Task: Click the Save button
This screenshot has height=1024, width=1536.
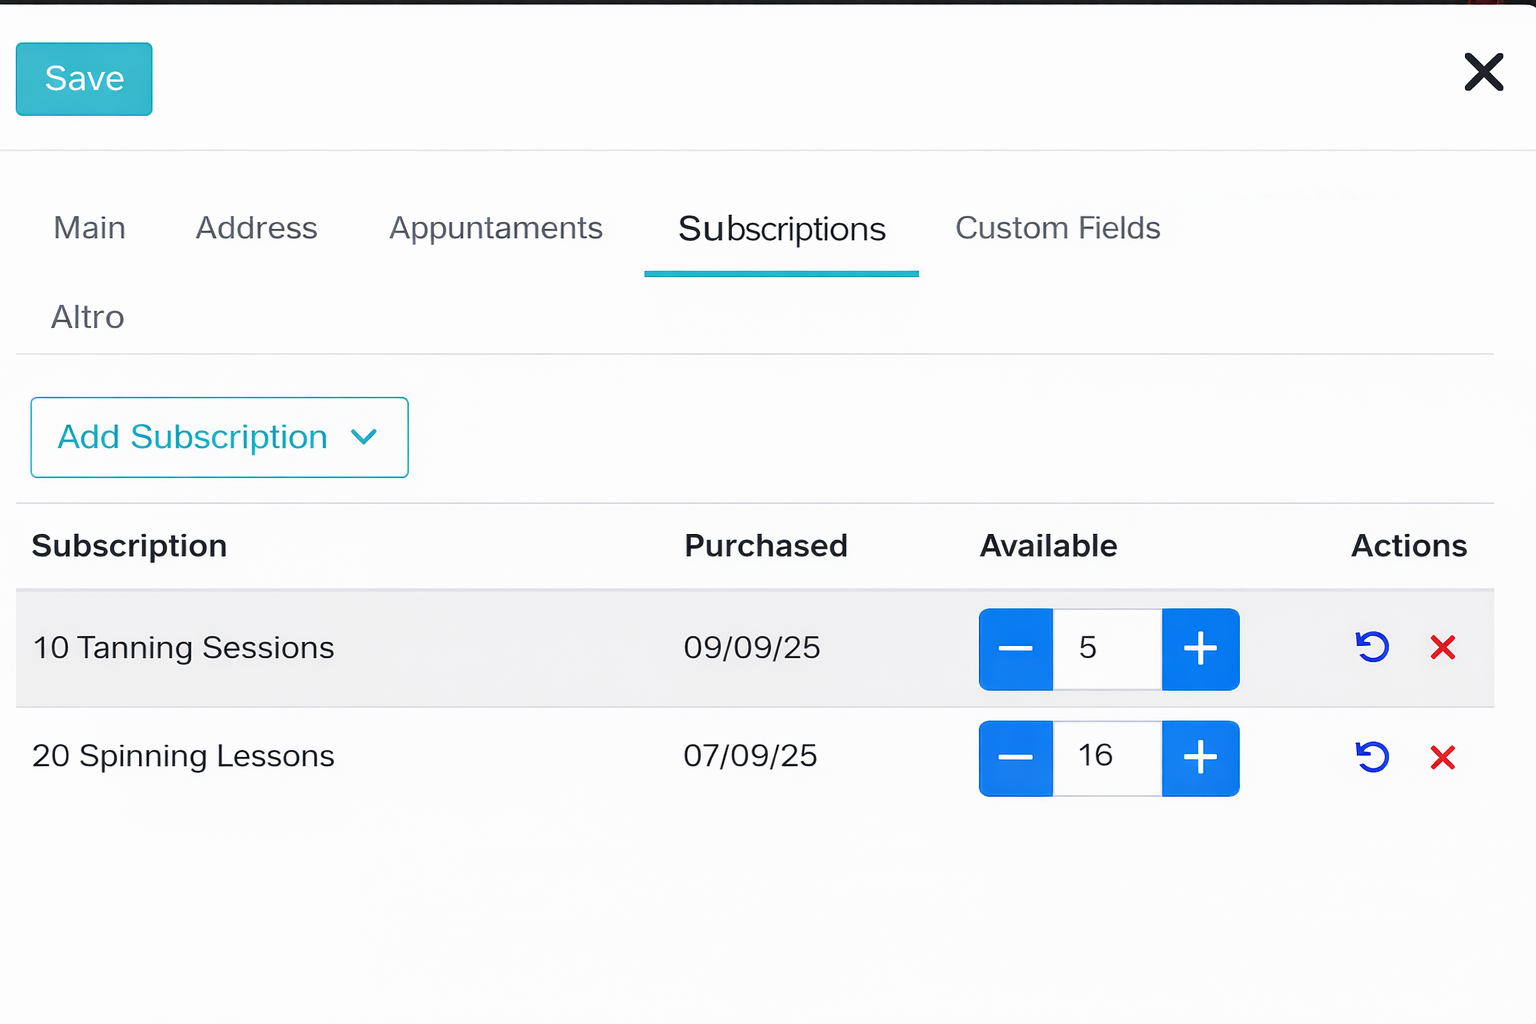Action: [83, 78]
